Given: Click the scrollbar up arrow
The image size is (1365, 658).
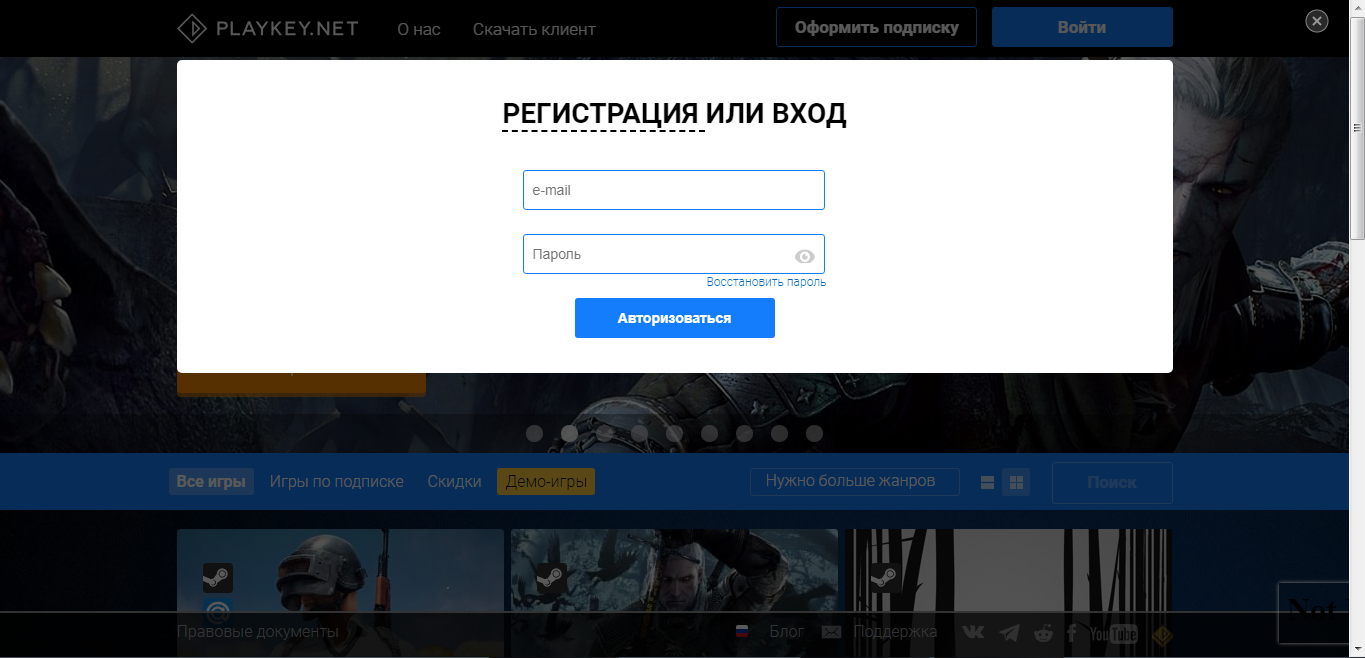Looking at the screenshot, I should (1357, 7).
